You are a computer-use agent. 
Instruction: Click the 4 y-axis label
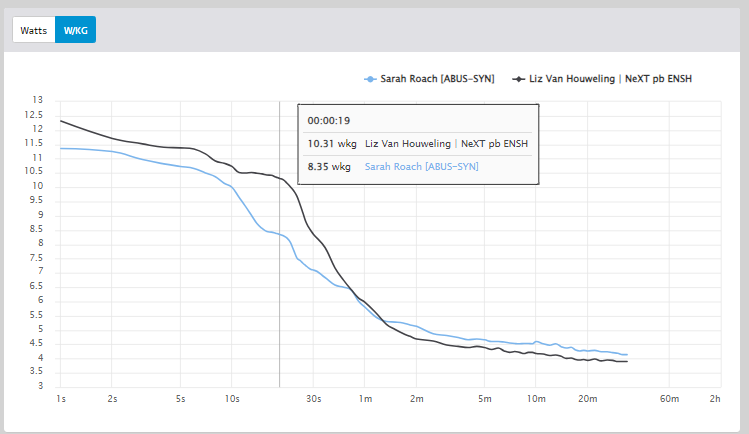(x=40, y=358)
